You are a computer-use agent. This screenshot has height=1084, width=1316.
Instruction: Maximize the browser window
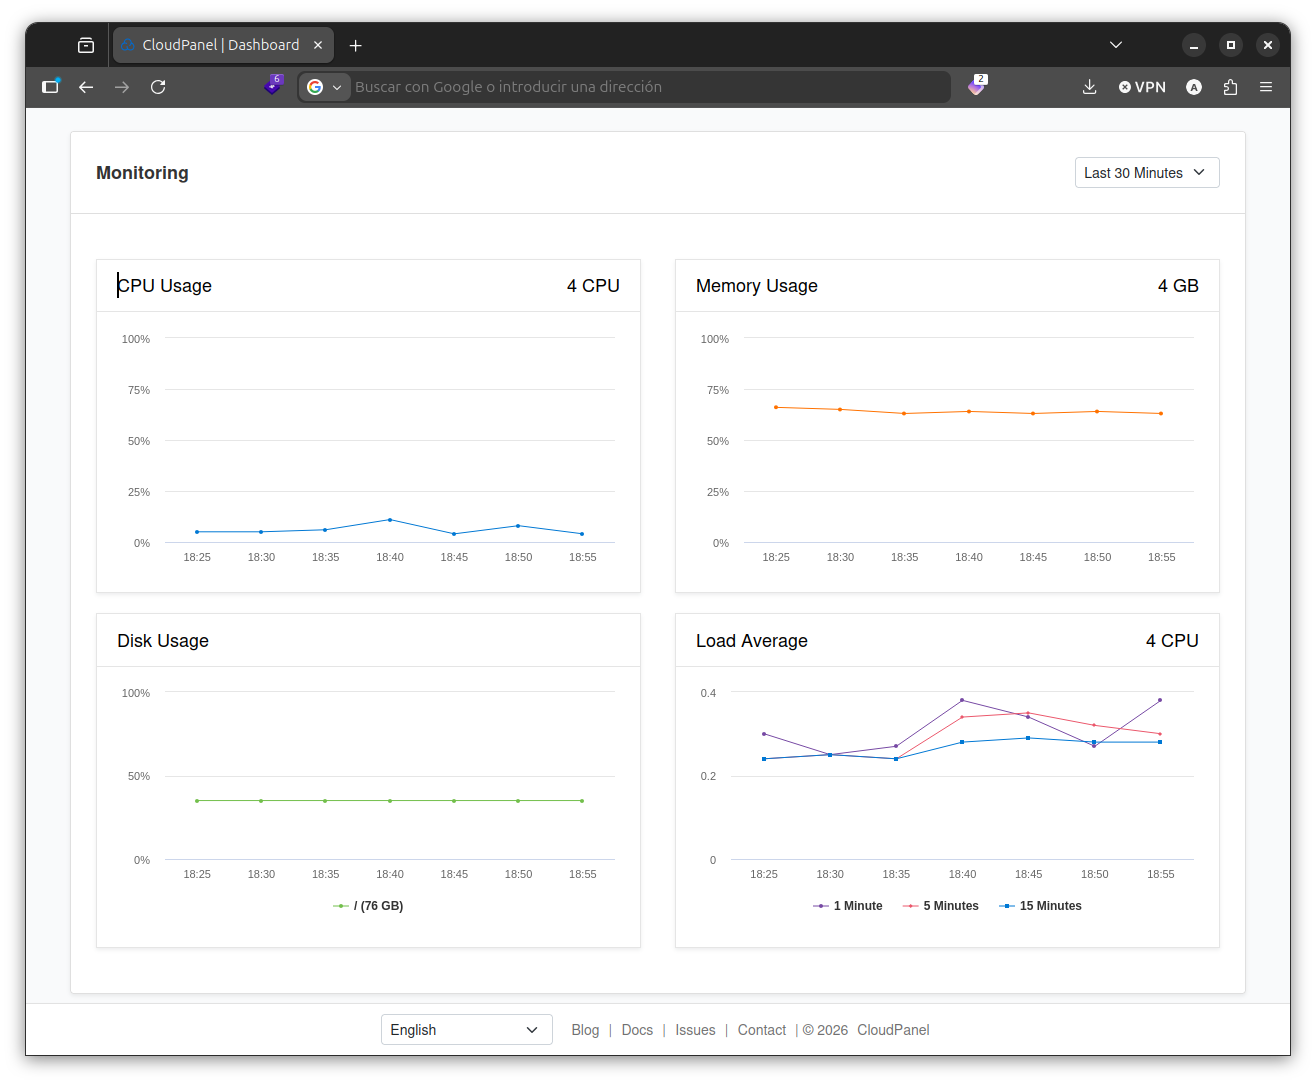pyautogui.click(x=1231, y=45)
